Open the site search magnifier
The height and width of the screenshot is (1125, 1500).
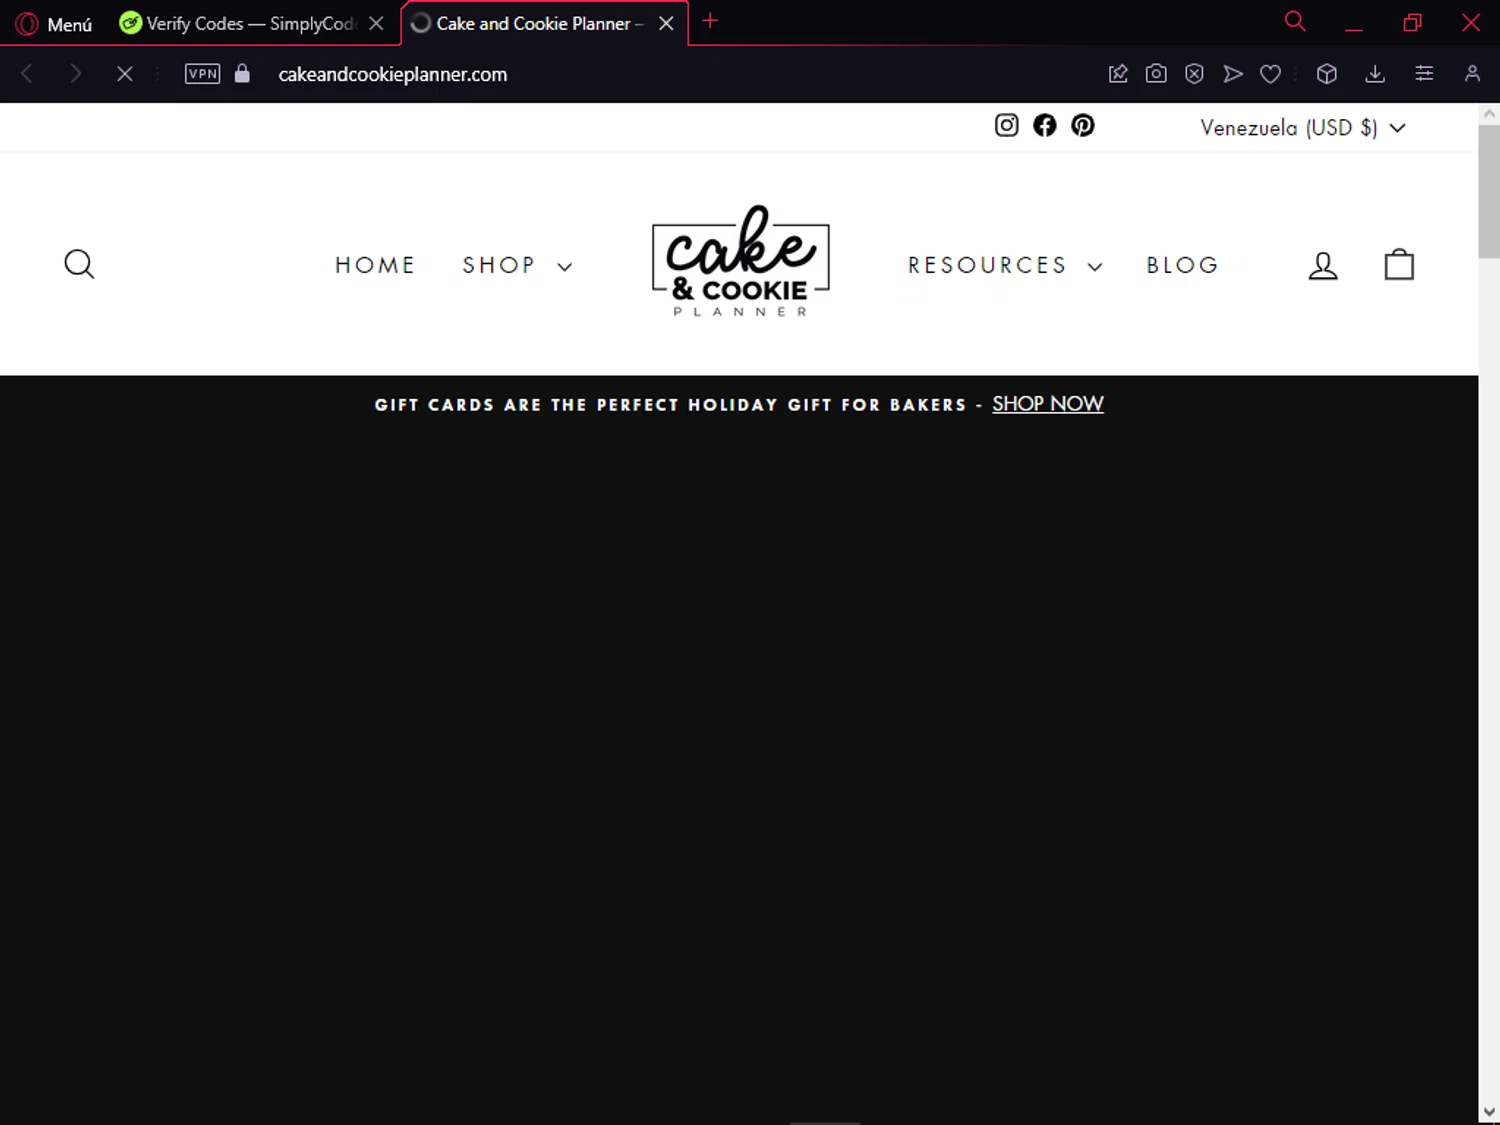point(79,264)
